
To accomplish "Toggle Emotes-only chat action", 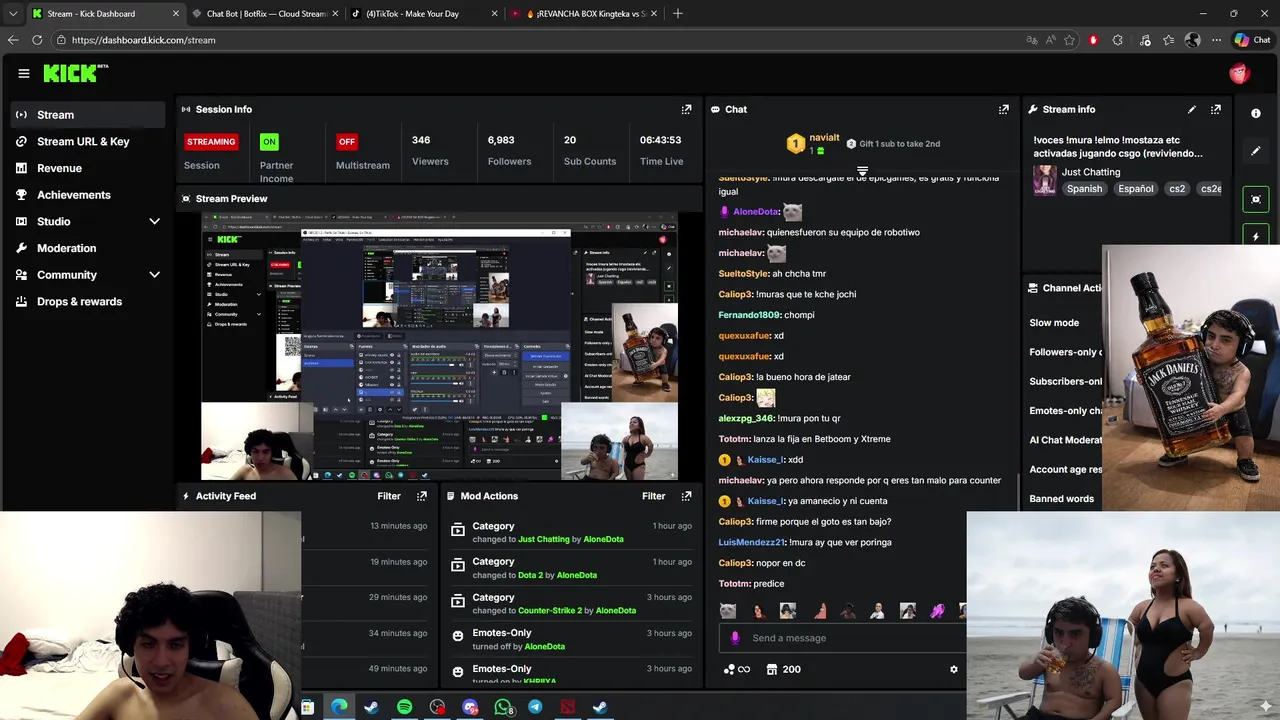I will coord(1065,411).
